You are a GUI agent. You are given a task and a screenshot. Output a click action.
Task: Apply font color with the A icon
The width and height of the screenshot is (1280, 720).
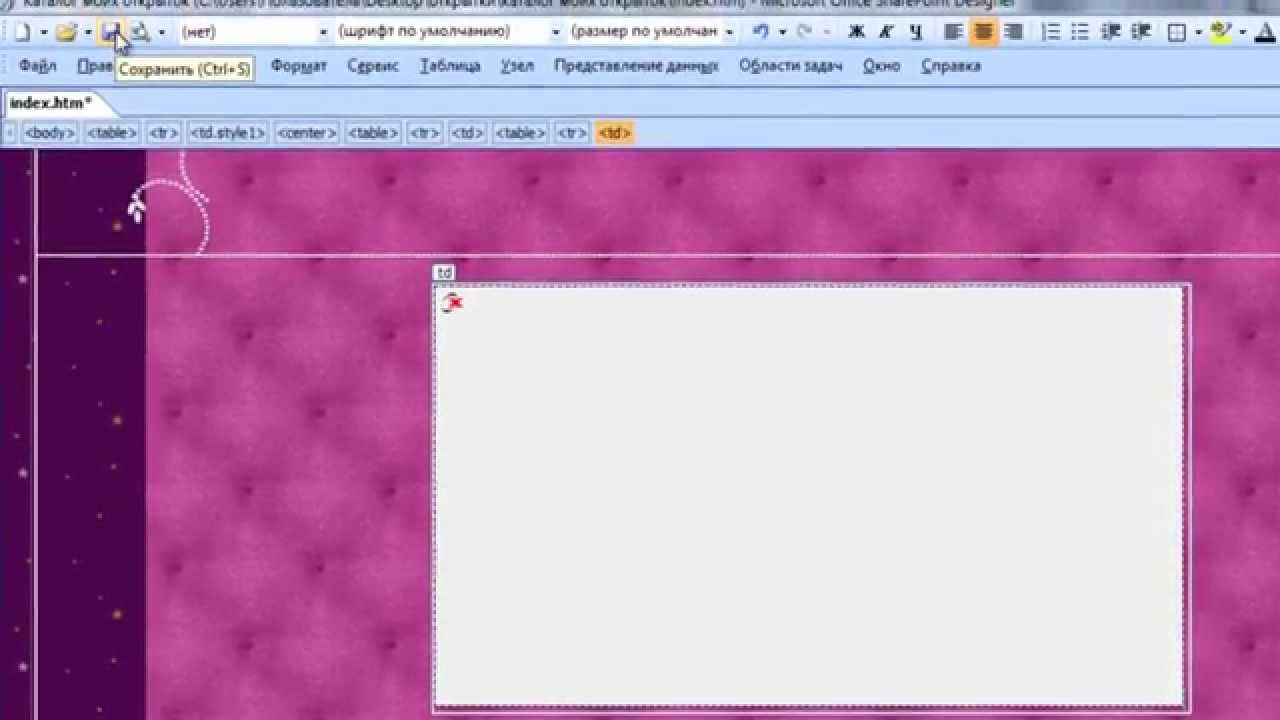pyautogui.click(x=1266, y=32)
